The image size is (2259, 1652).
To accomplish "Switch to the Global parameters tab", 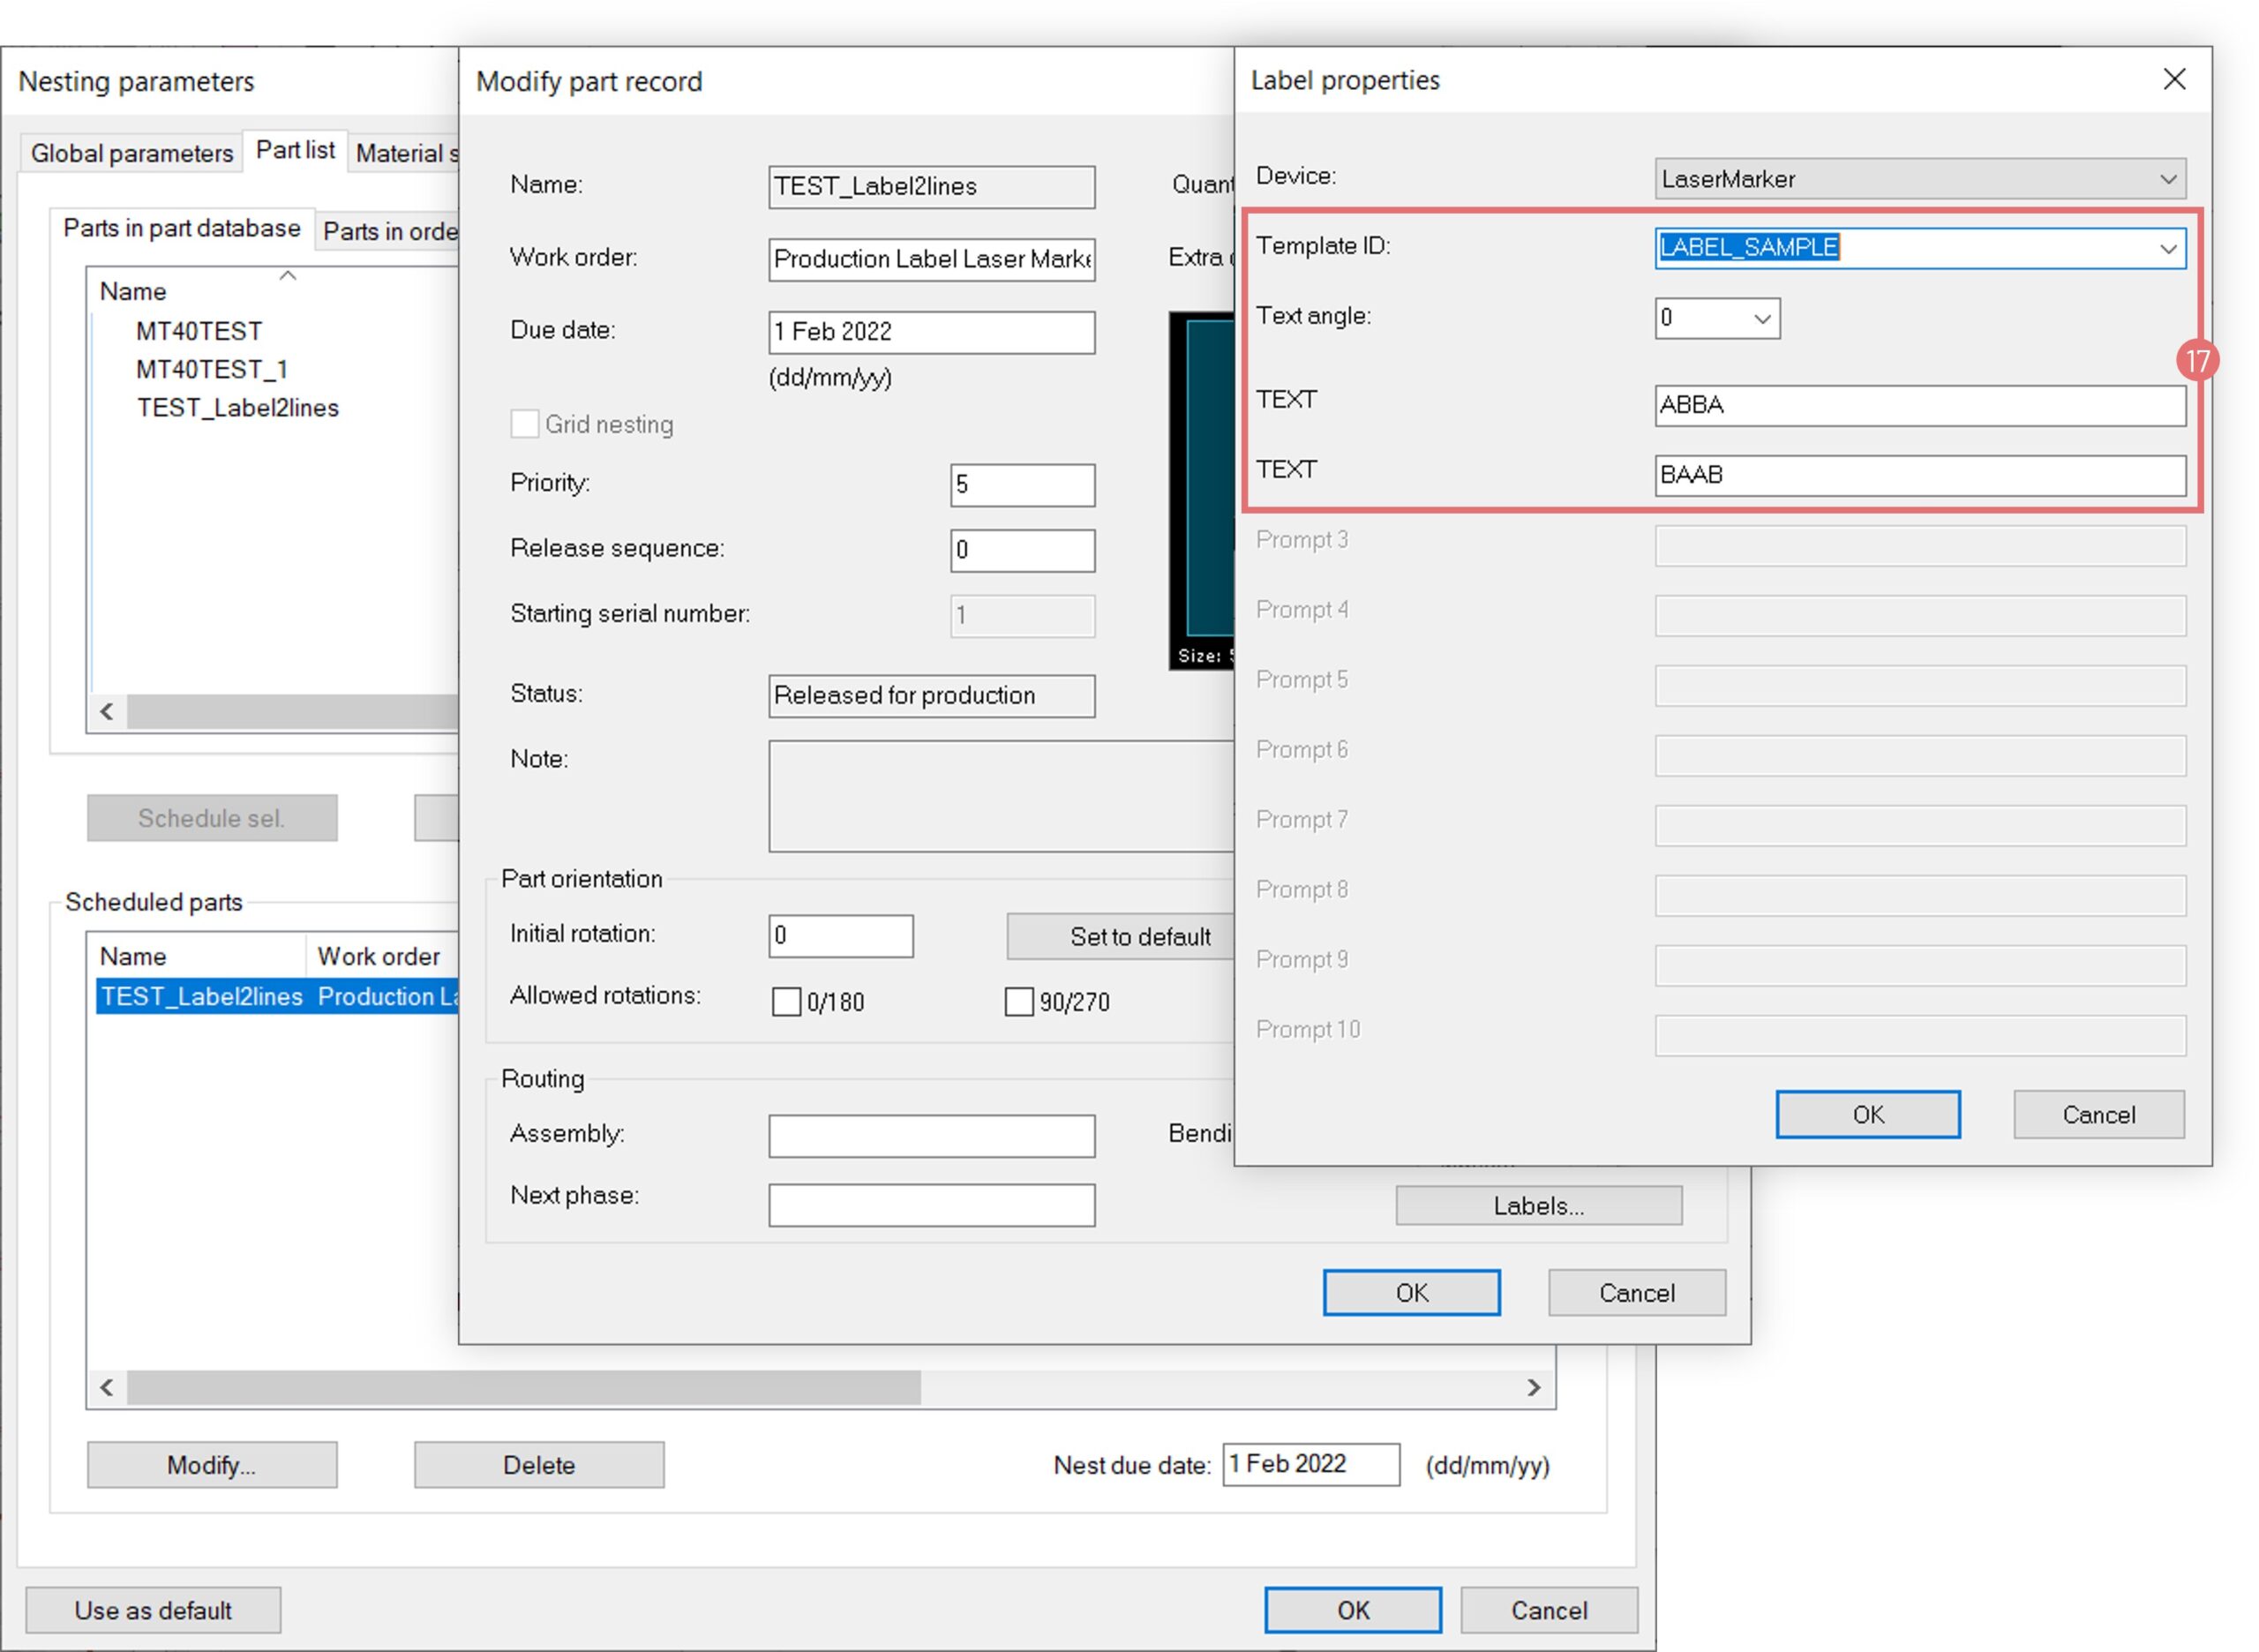I will [x=131, y=153].
